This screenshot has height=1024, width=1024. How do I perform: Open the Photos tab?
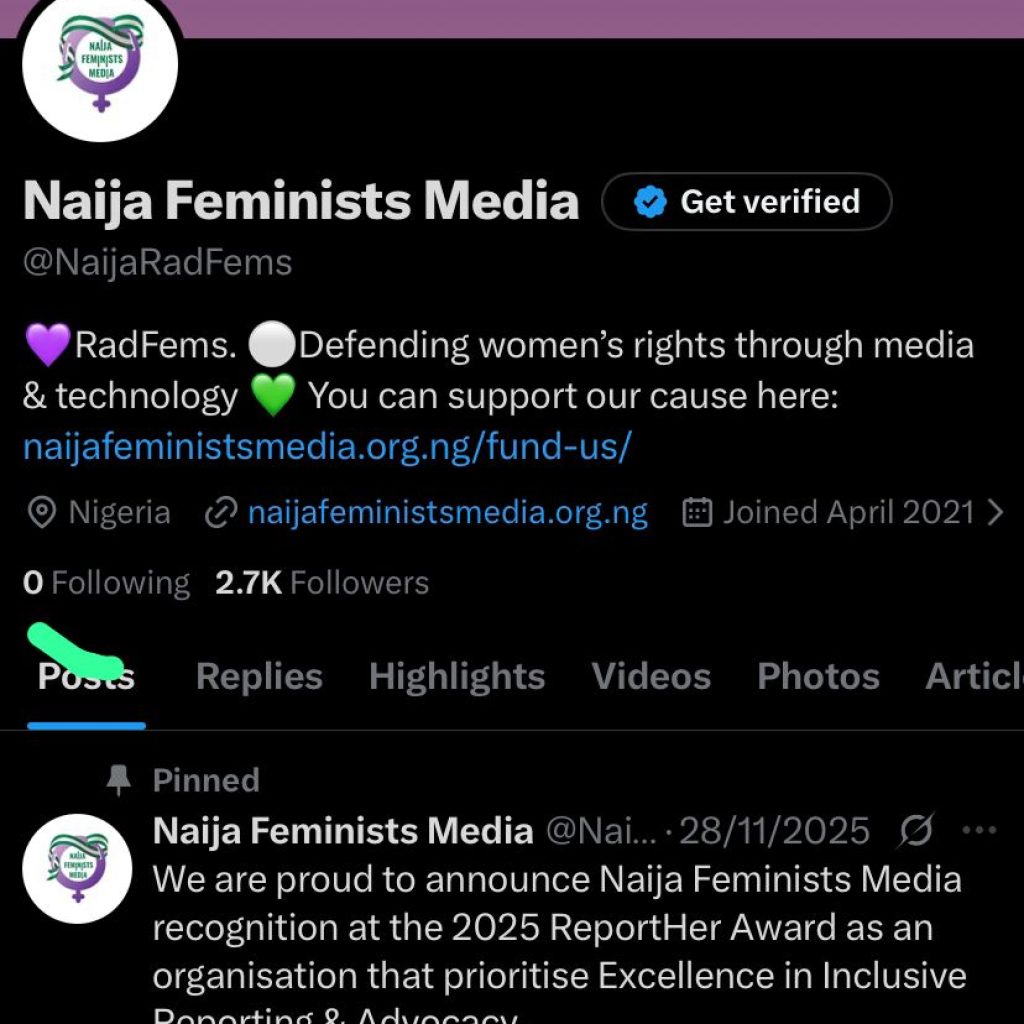(818, 677)
